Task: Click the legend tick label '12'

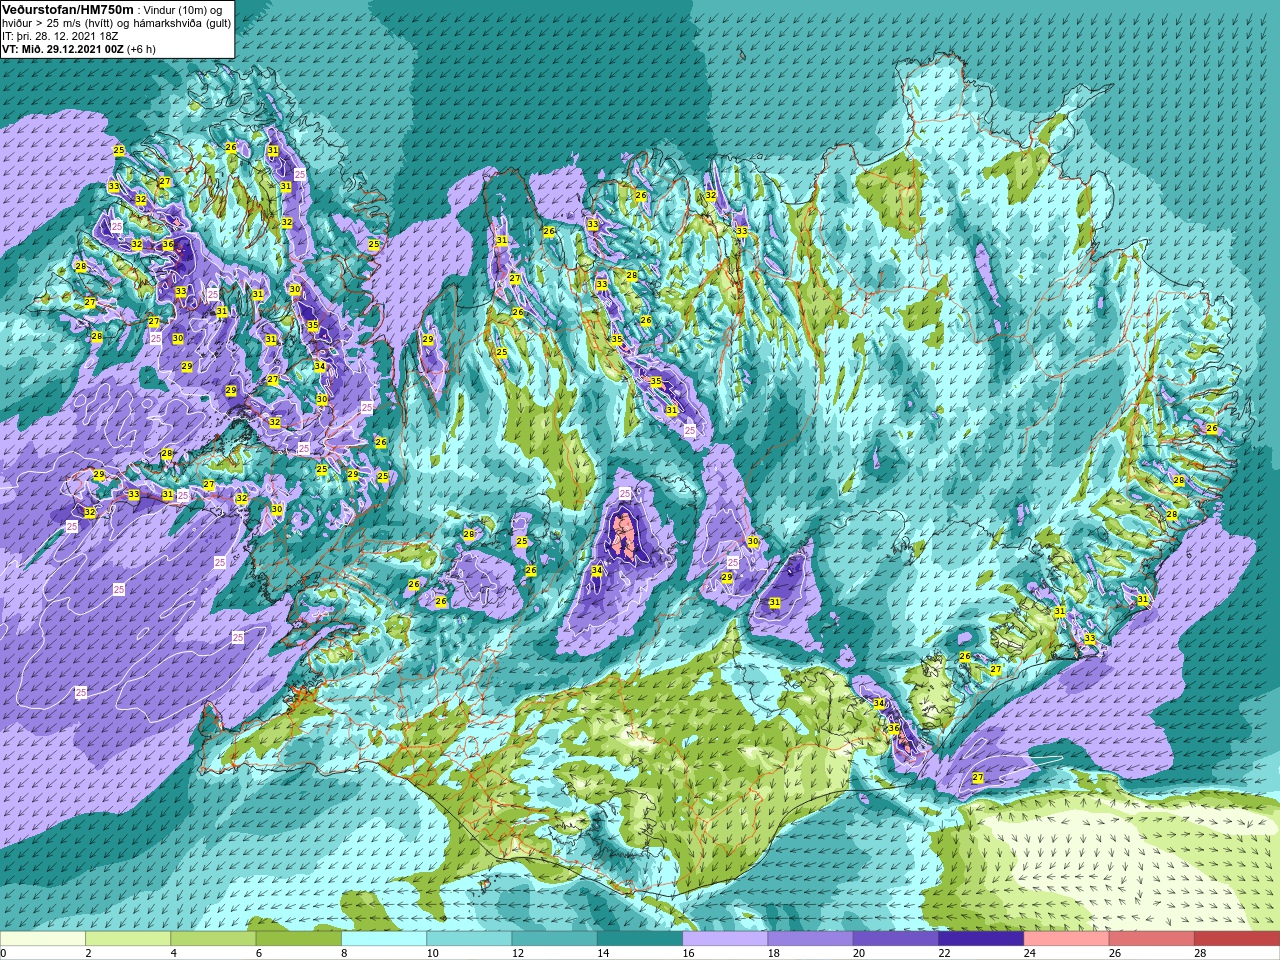Action: (518, 953)
